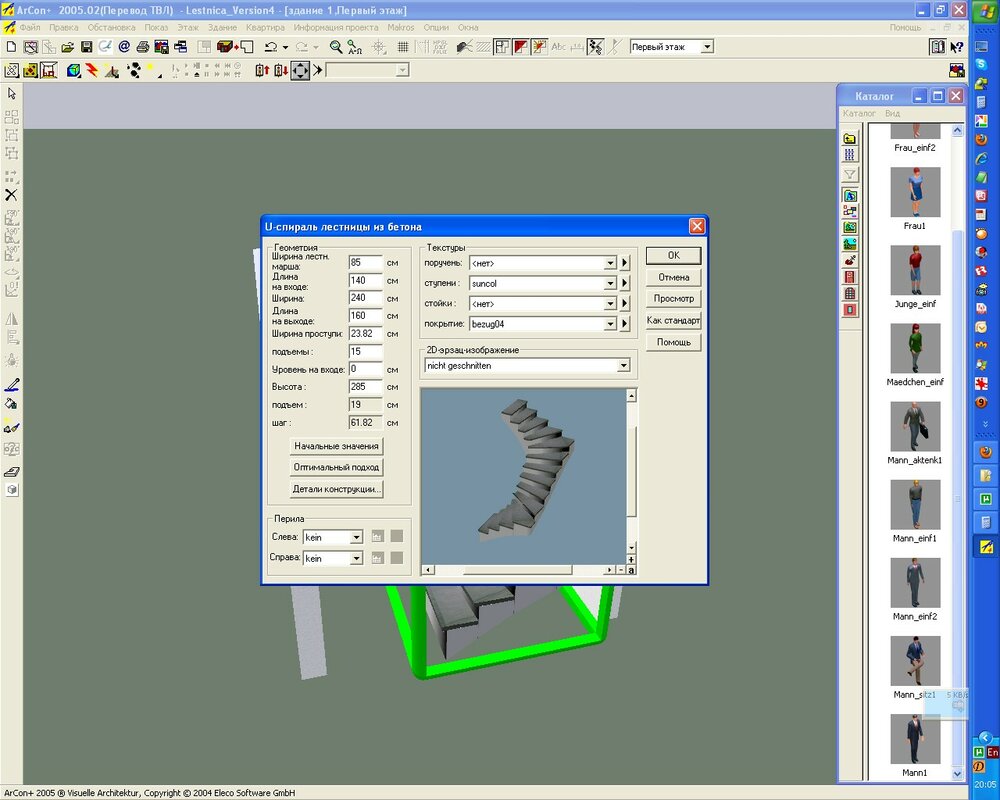Click the arrow pointer tool in left toolbar

pos(12,93)
